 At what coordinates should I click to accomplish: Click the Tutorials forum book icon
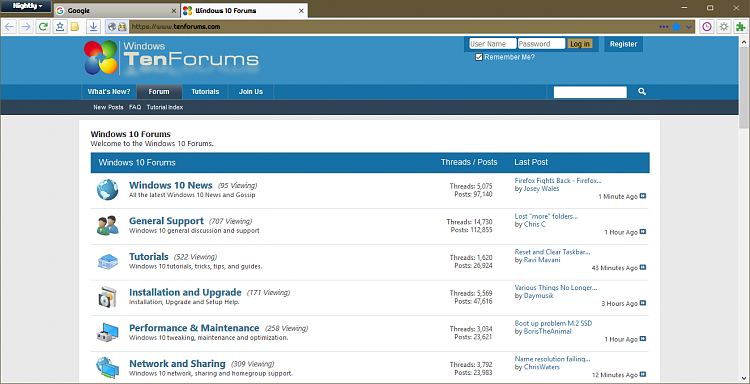pos(108,261)
